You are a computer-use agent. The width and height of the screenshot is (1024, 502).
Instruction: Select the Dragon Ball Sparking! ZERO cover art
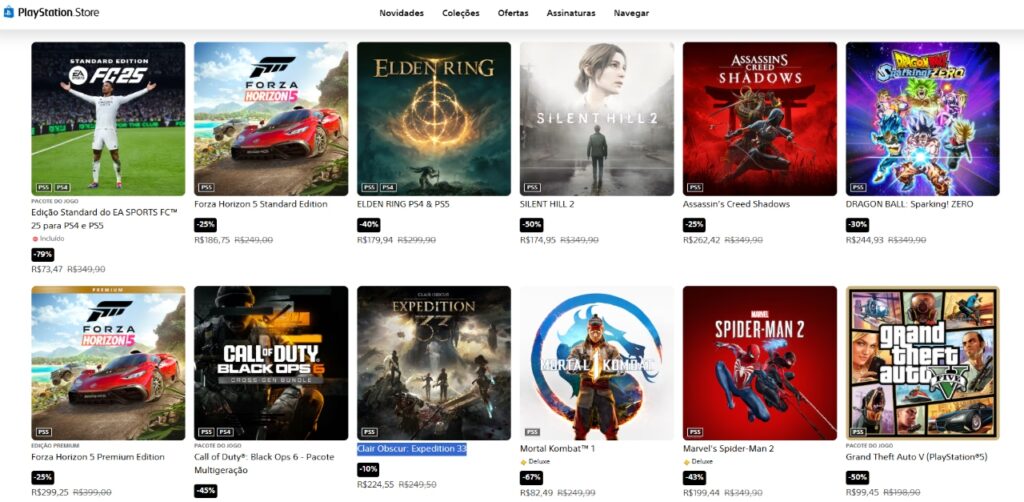[922, 119]
